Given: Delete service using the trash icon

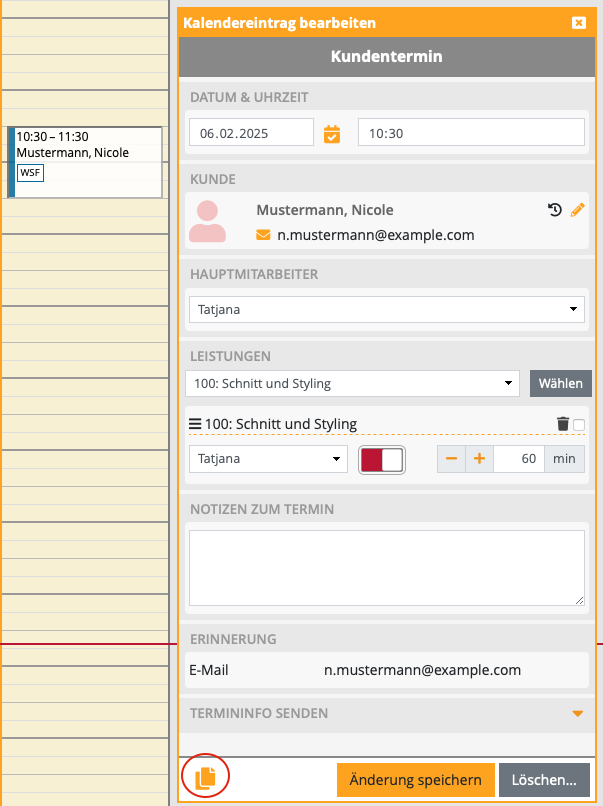Looking at the screenshot, I should (563, 424).
